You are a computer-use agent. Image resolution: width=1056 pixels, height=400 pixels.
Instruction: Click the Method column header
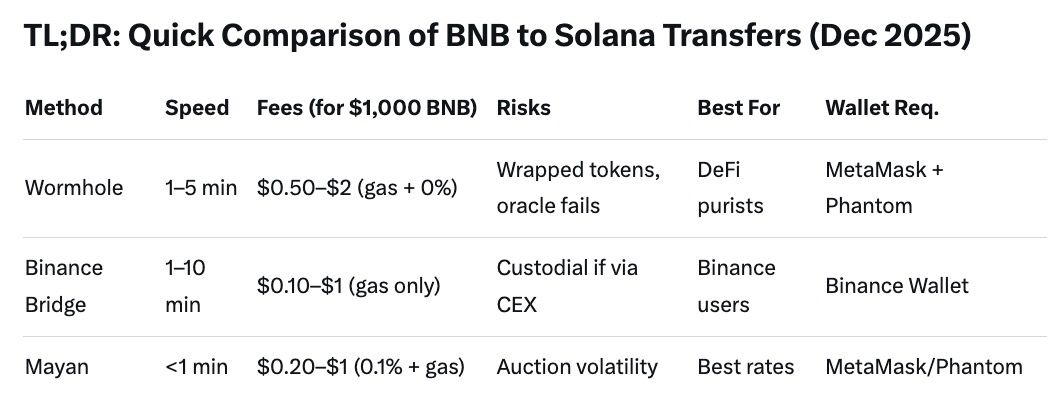[63, 108]
